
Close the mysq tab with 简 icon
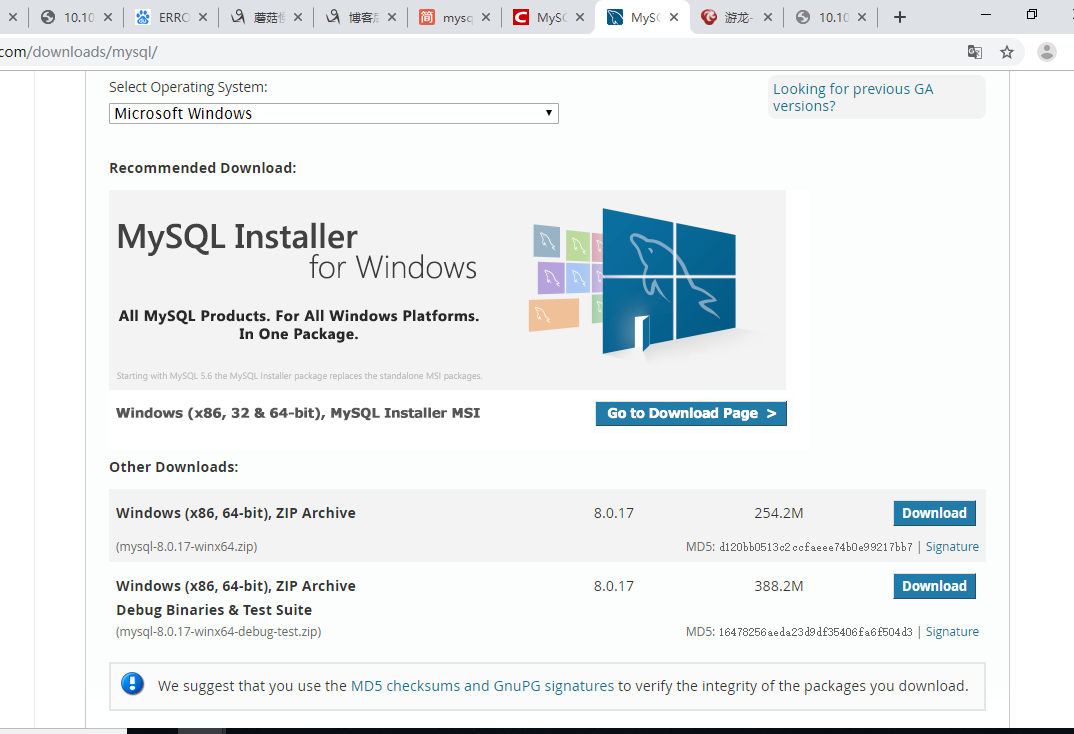tap(486, 17)
